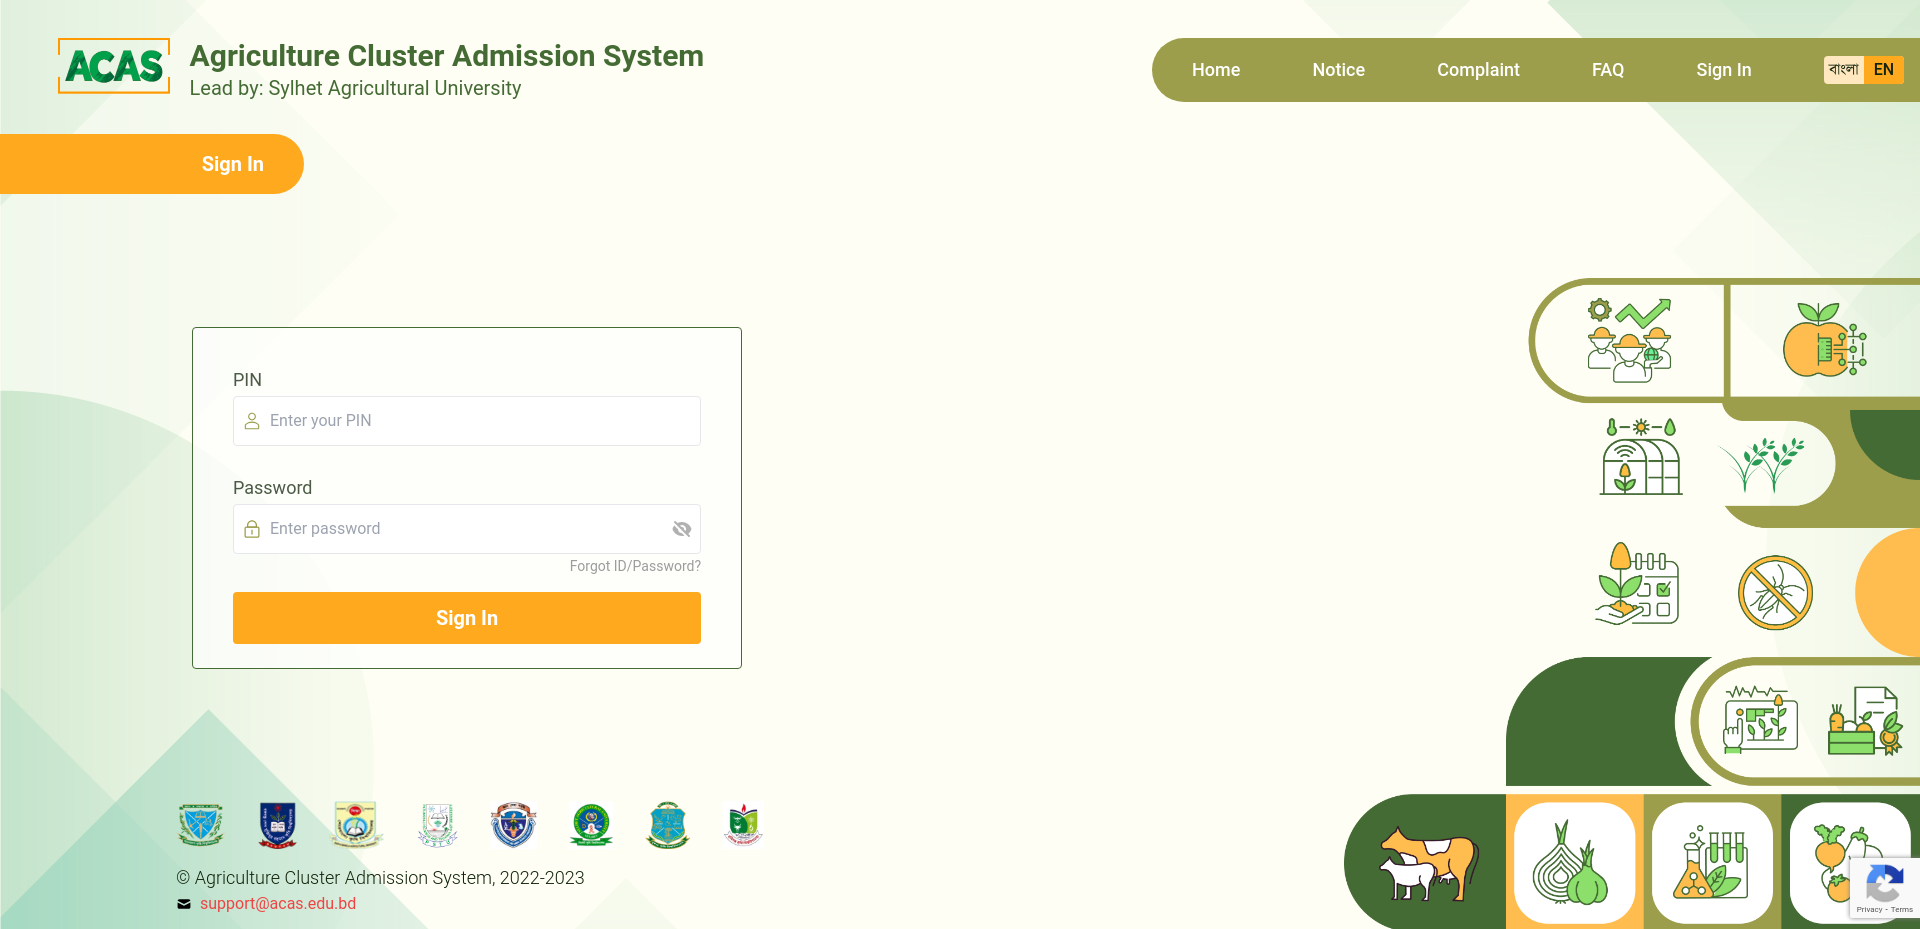Image resolution: width=1920 pixels, height=929 pixels.
Task: Toggle password visibility eye icon
Action: point(682,529)
